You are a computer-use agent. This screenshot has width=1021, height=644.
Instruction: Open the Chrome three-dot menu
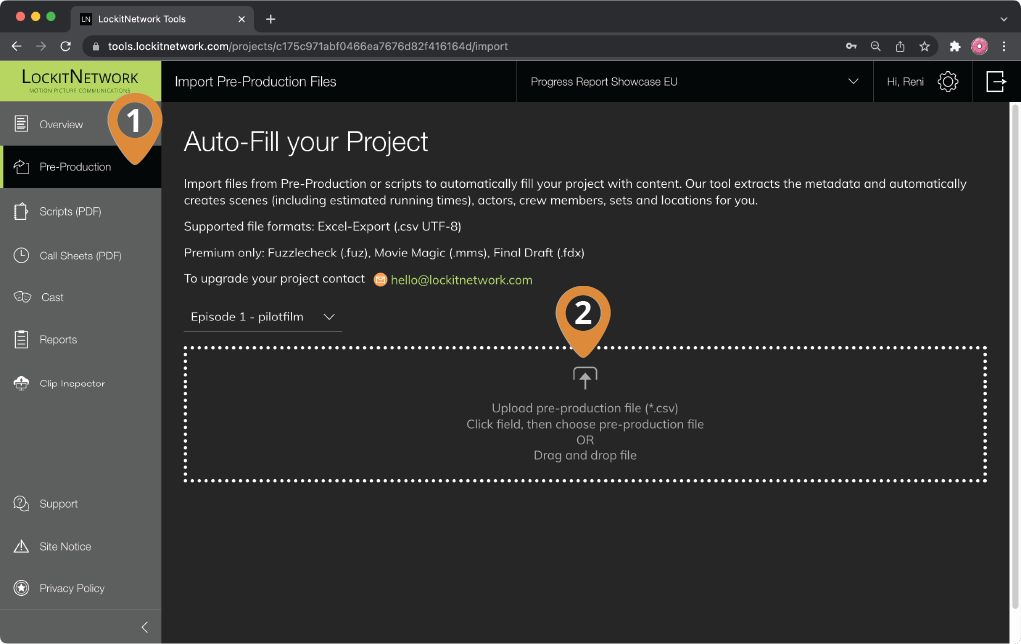[x=1004, y=46]
